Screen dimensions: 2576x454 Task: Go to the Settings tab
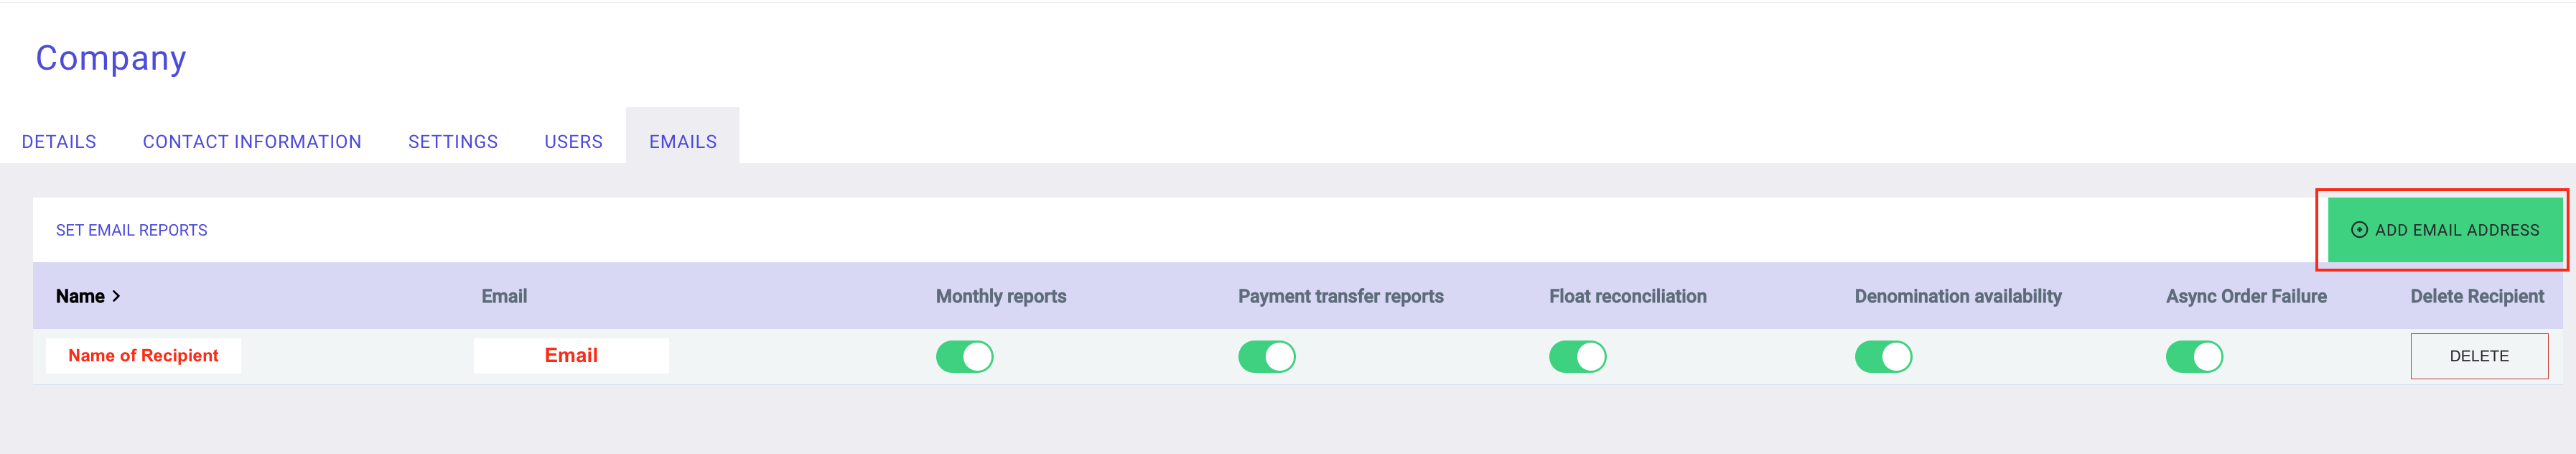tap(453, 142)
